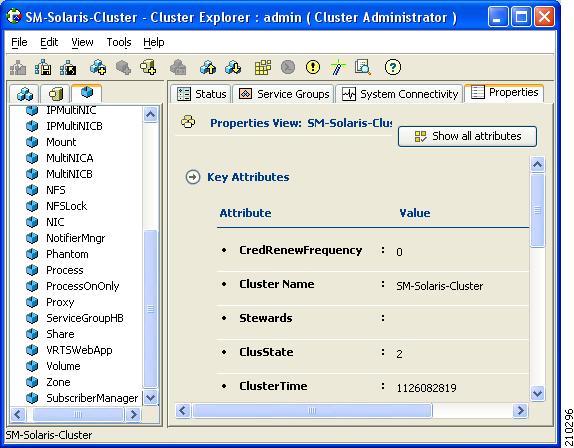Select the NFS resource type
Screen dimensions: 574x448
click(56, 190)
